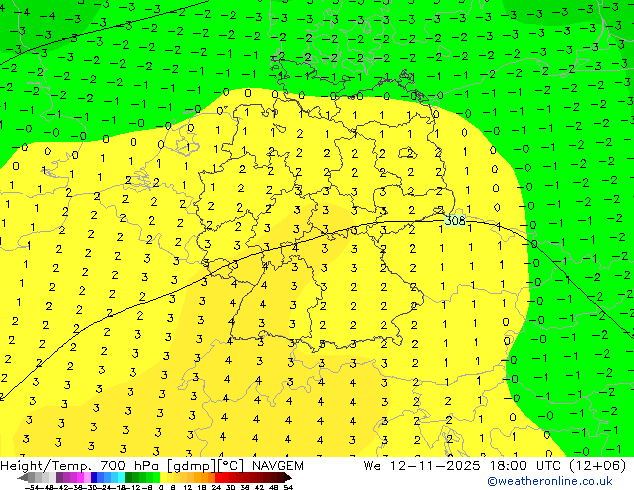The image size is (634, 490).
Task: Click the dark maroon right arrow end of legend
Action: pos(288,477)
